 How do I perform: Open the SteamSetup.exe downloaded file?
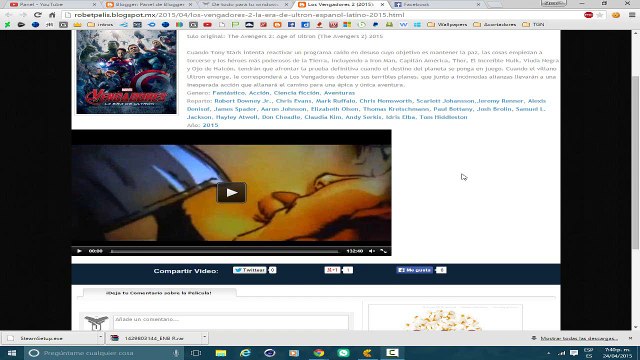(x=49, y=338)
